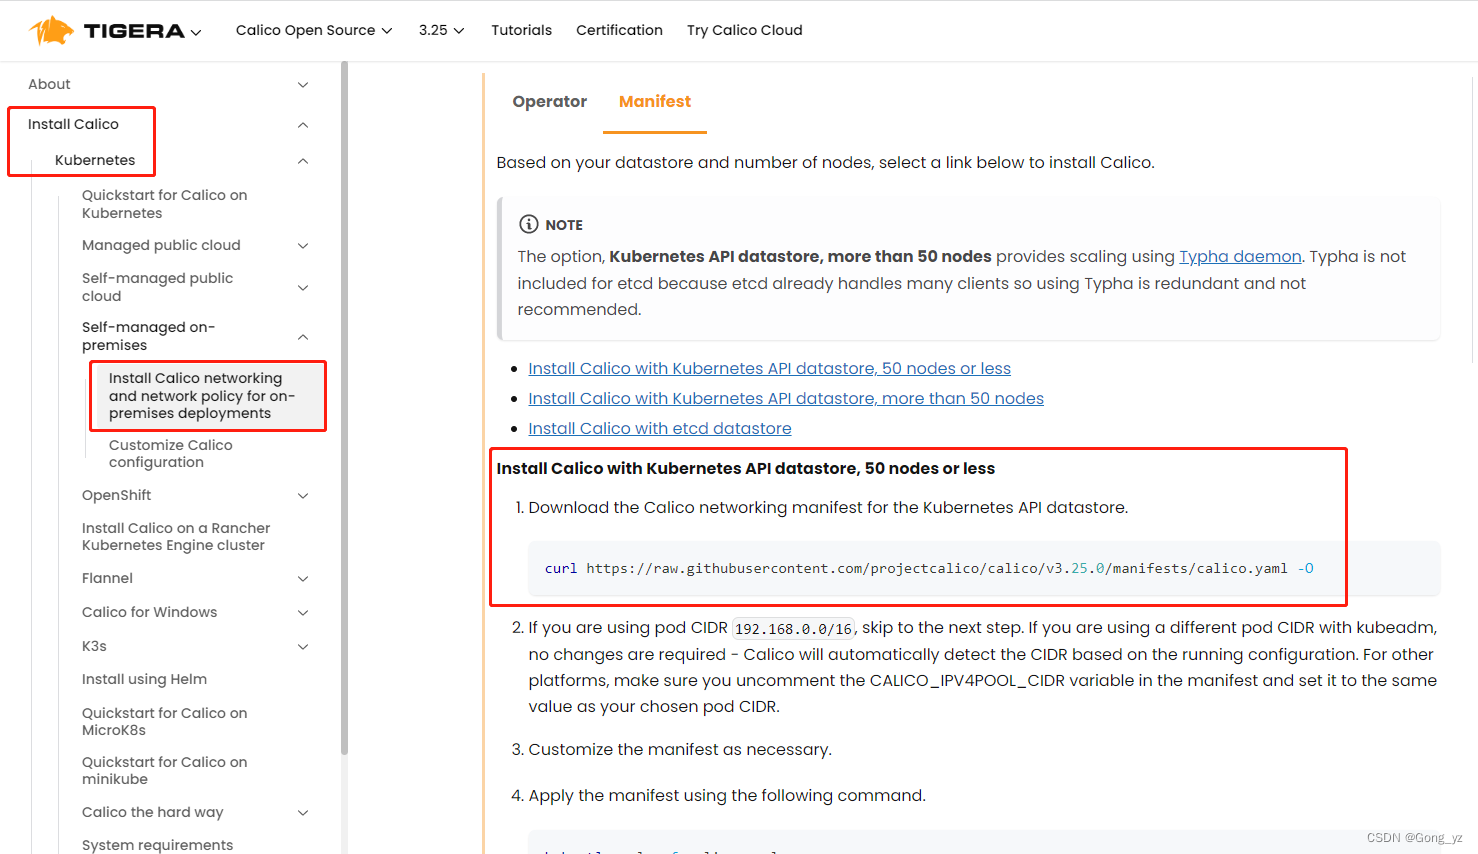Open link for Kubernetes API datastore, more than 50 nodes

786,399
